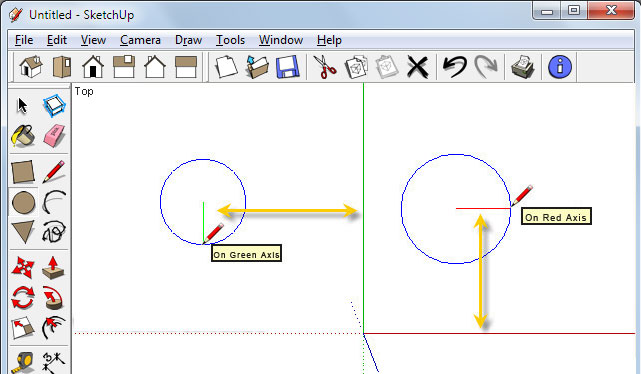Select the Arc tool

tap(54, 202)
